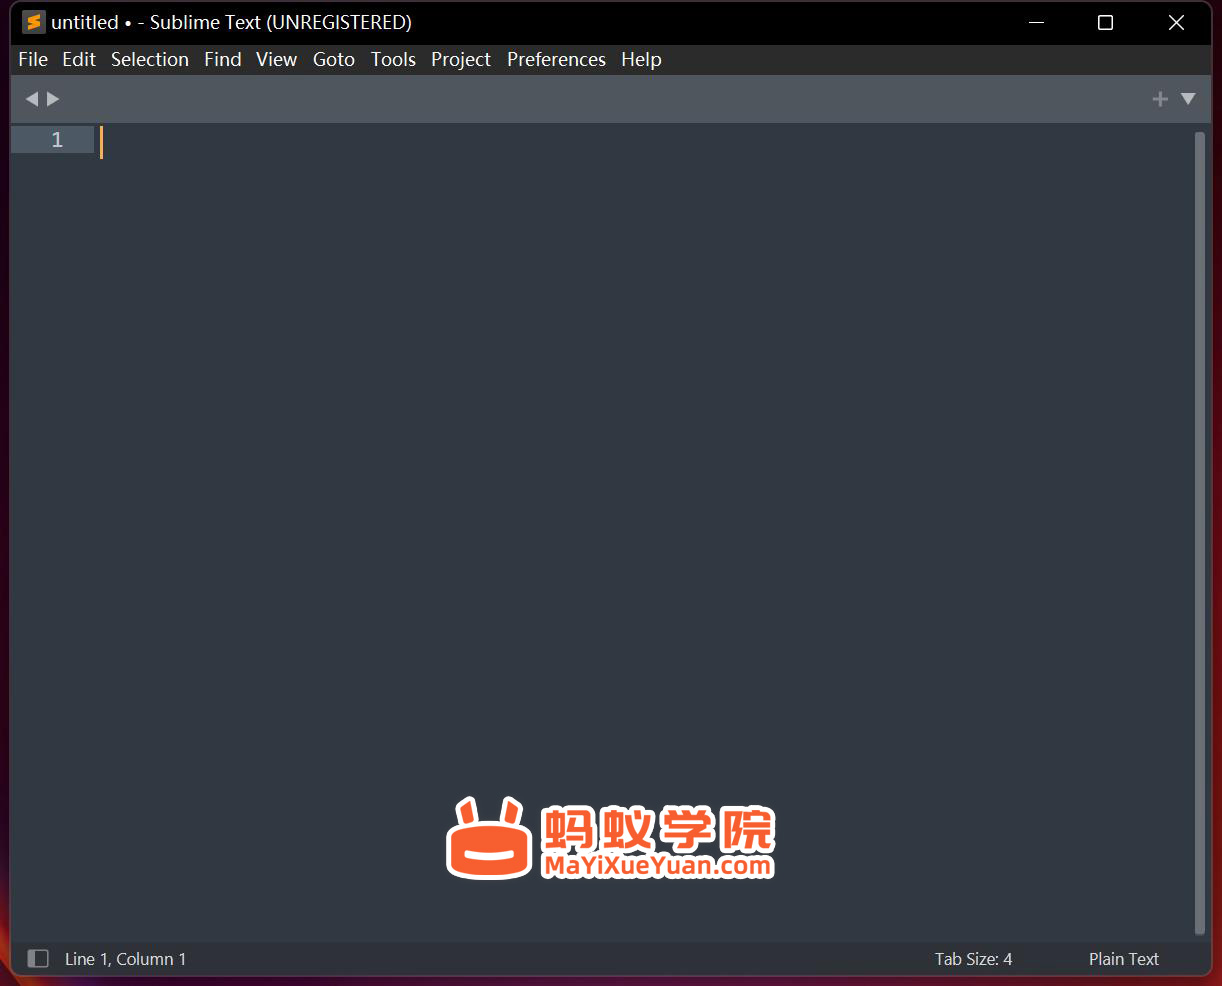1222x986 pixels.
Task: Click Tab Size: 4 in status bar
Action: pos(973,959)
